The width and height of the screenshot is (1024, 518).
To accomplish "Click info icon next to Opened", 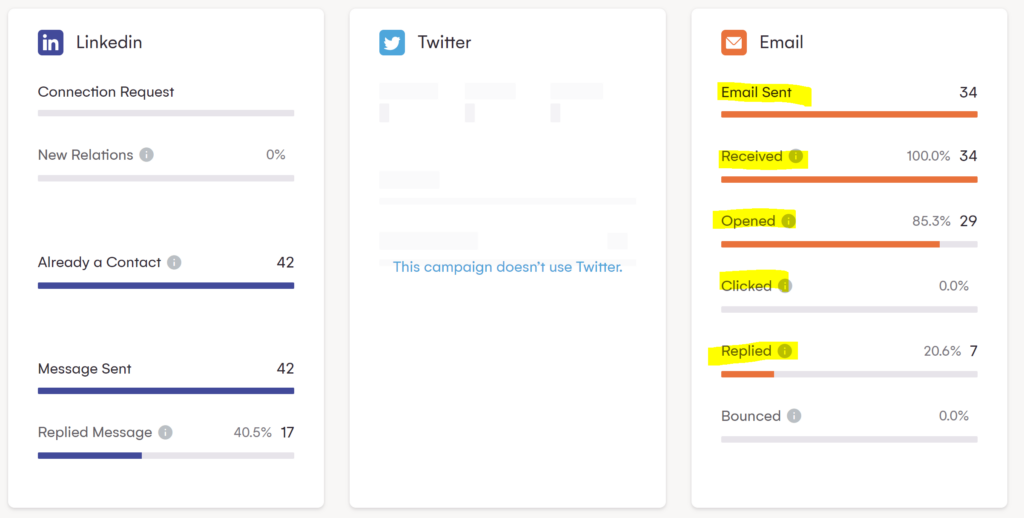I will pyautogui.click(x=788, y=221).
